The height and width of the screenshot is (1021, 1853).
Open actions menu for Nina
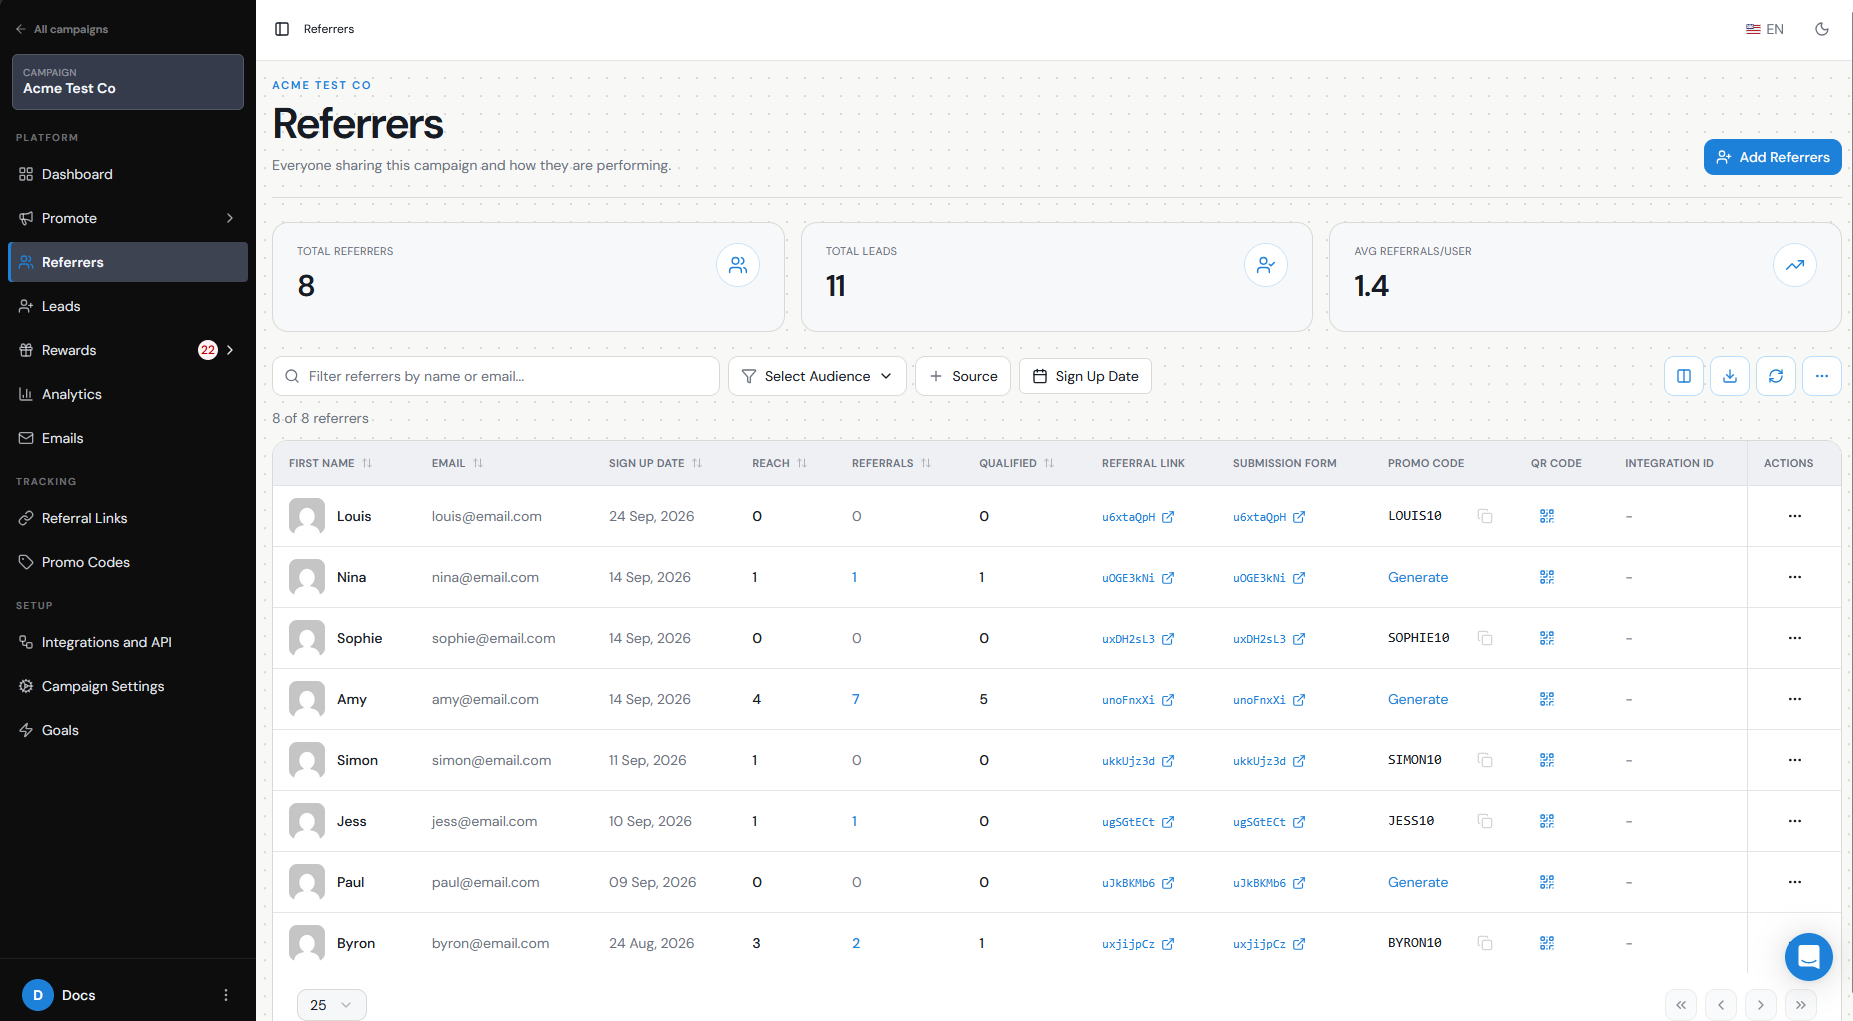pyautogui.click(x=1795, y=577)
